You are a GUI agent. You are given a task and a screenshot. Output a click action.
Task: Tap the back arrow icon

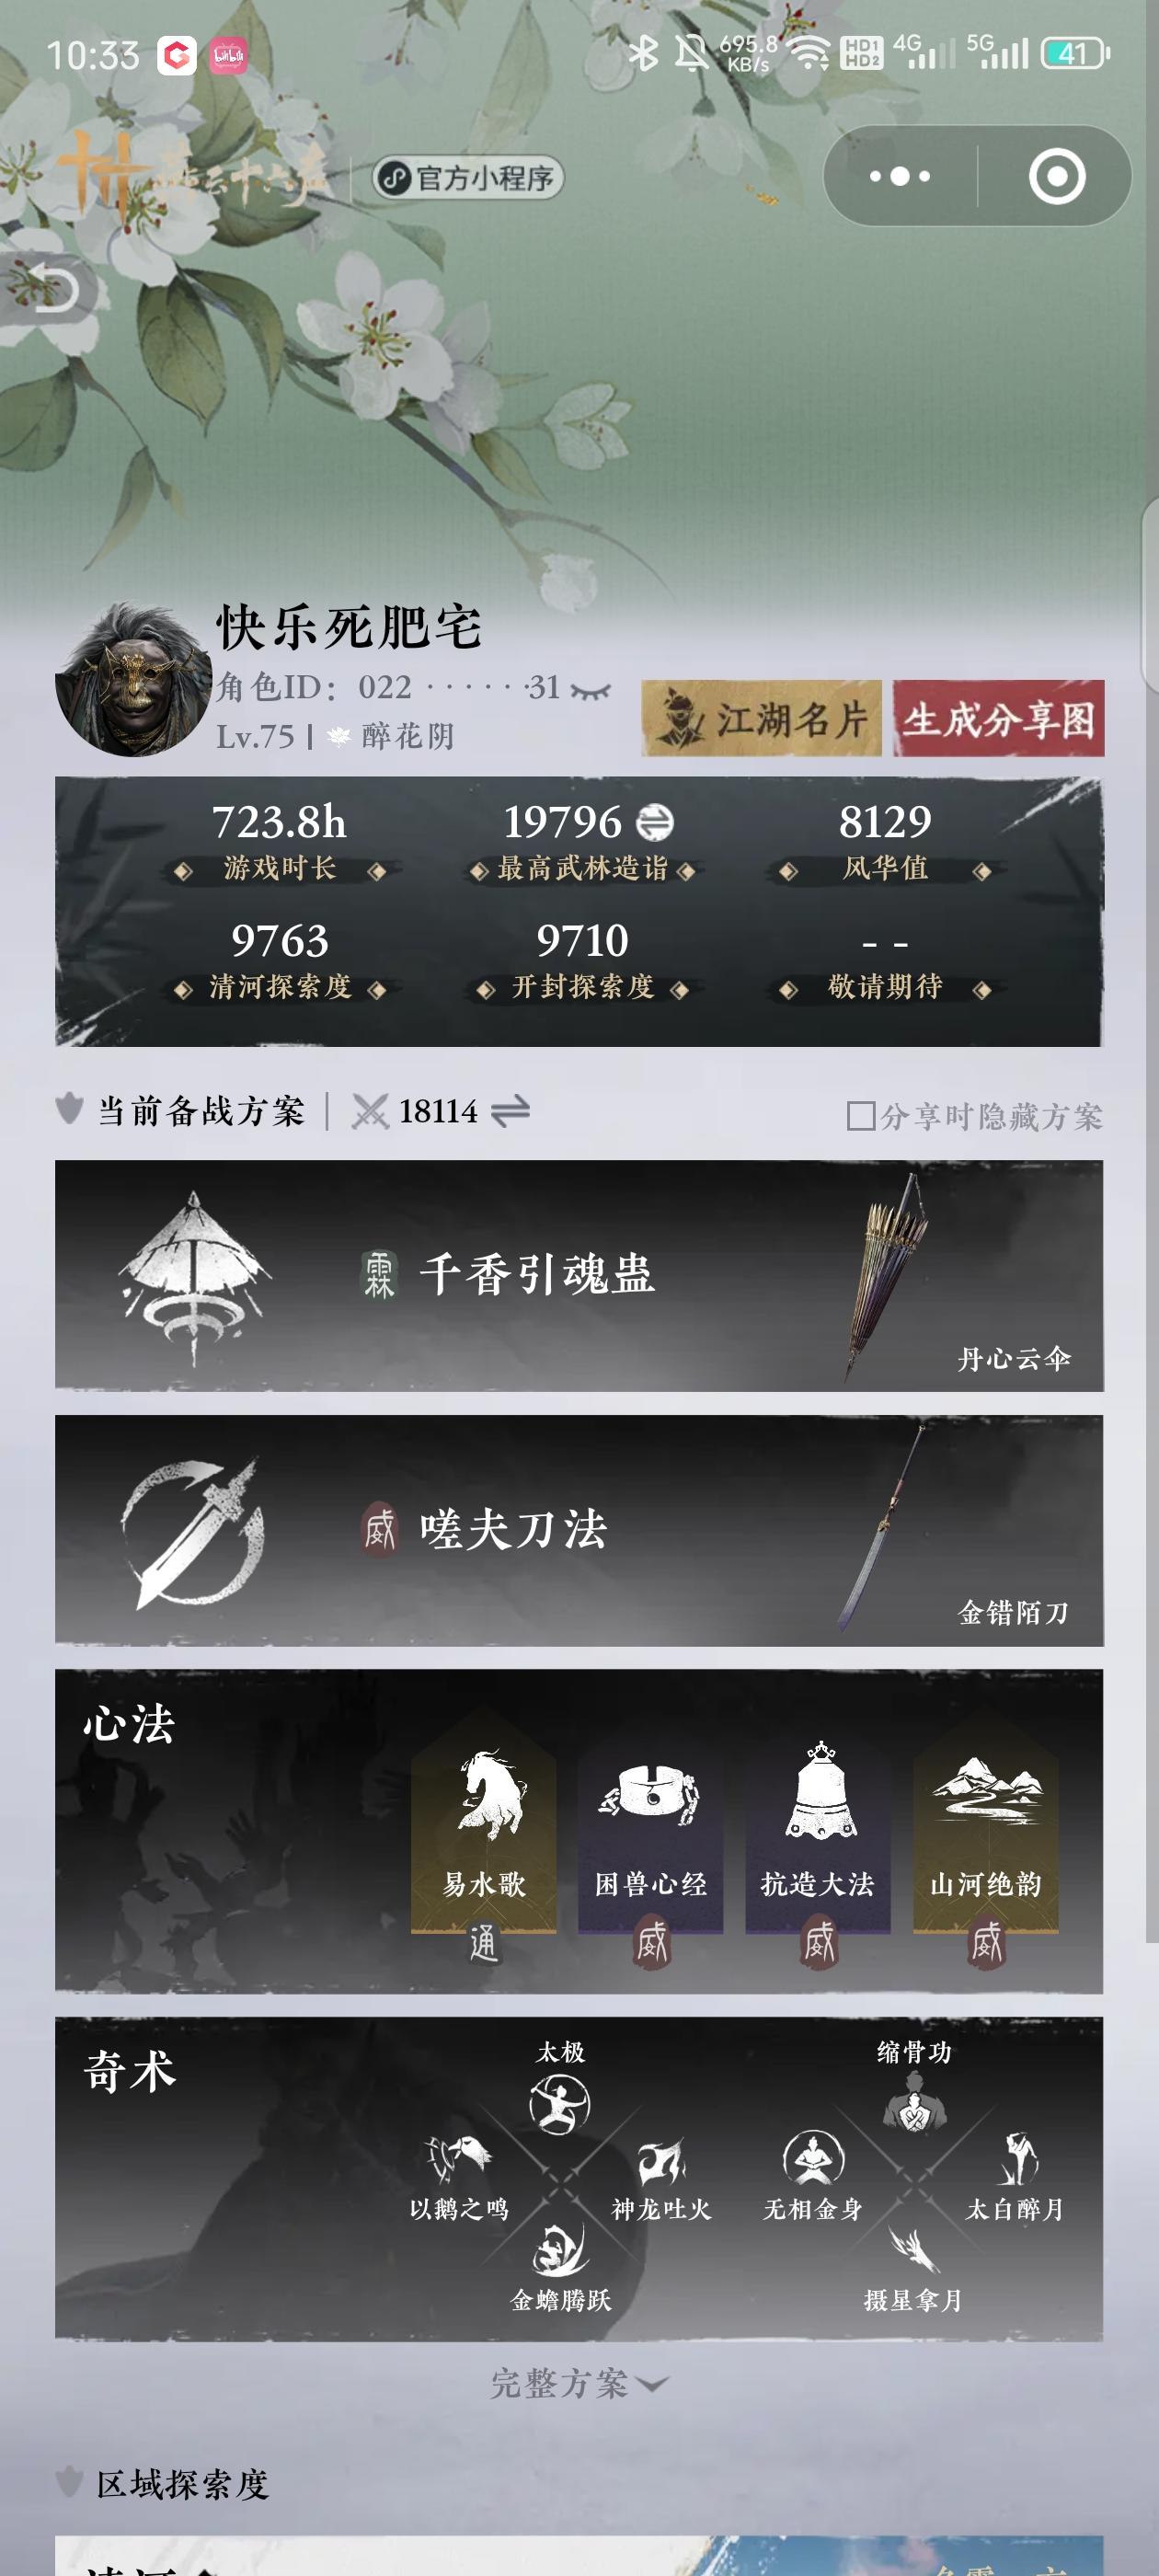48,289
